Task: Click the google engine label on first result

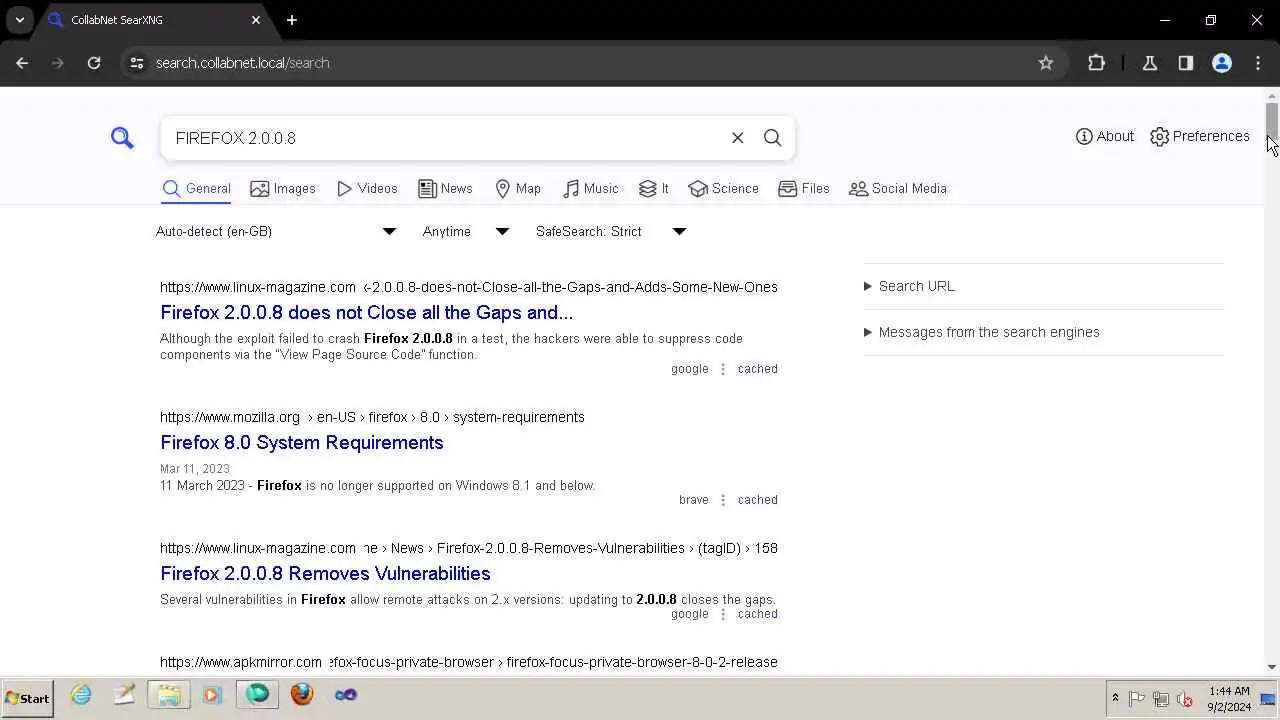Action: click(690, 369)
